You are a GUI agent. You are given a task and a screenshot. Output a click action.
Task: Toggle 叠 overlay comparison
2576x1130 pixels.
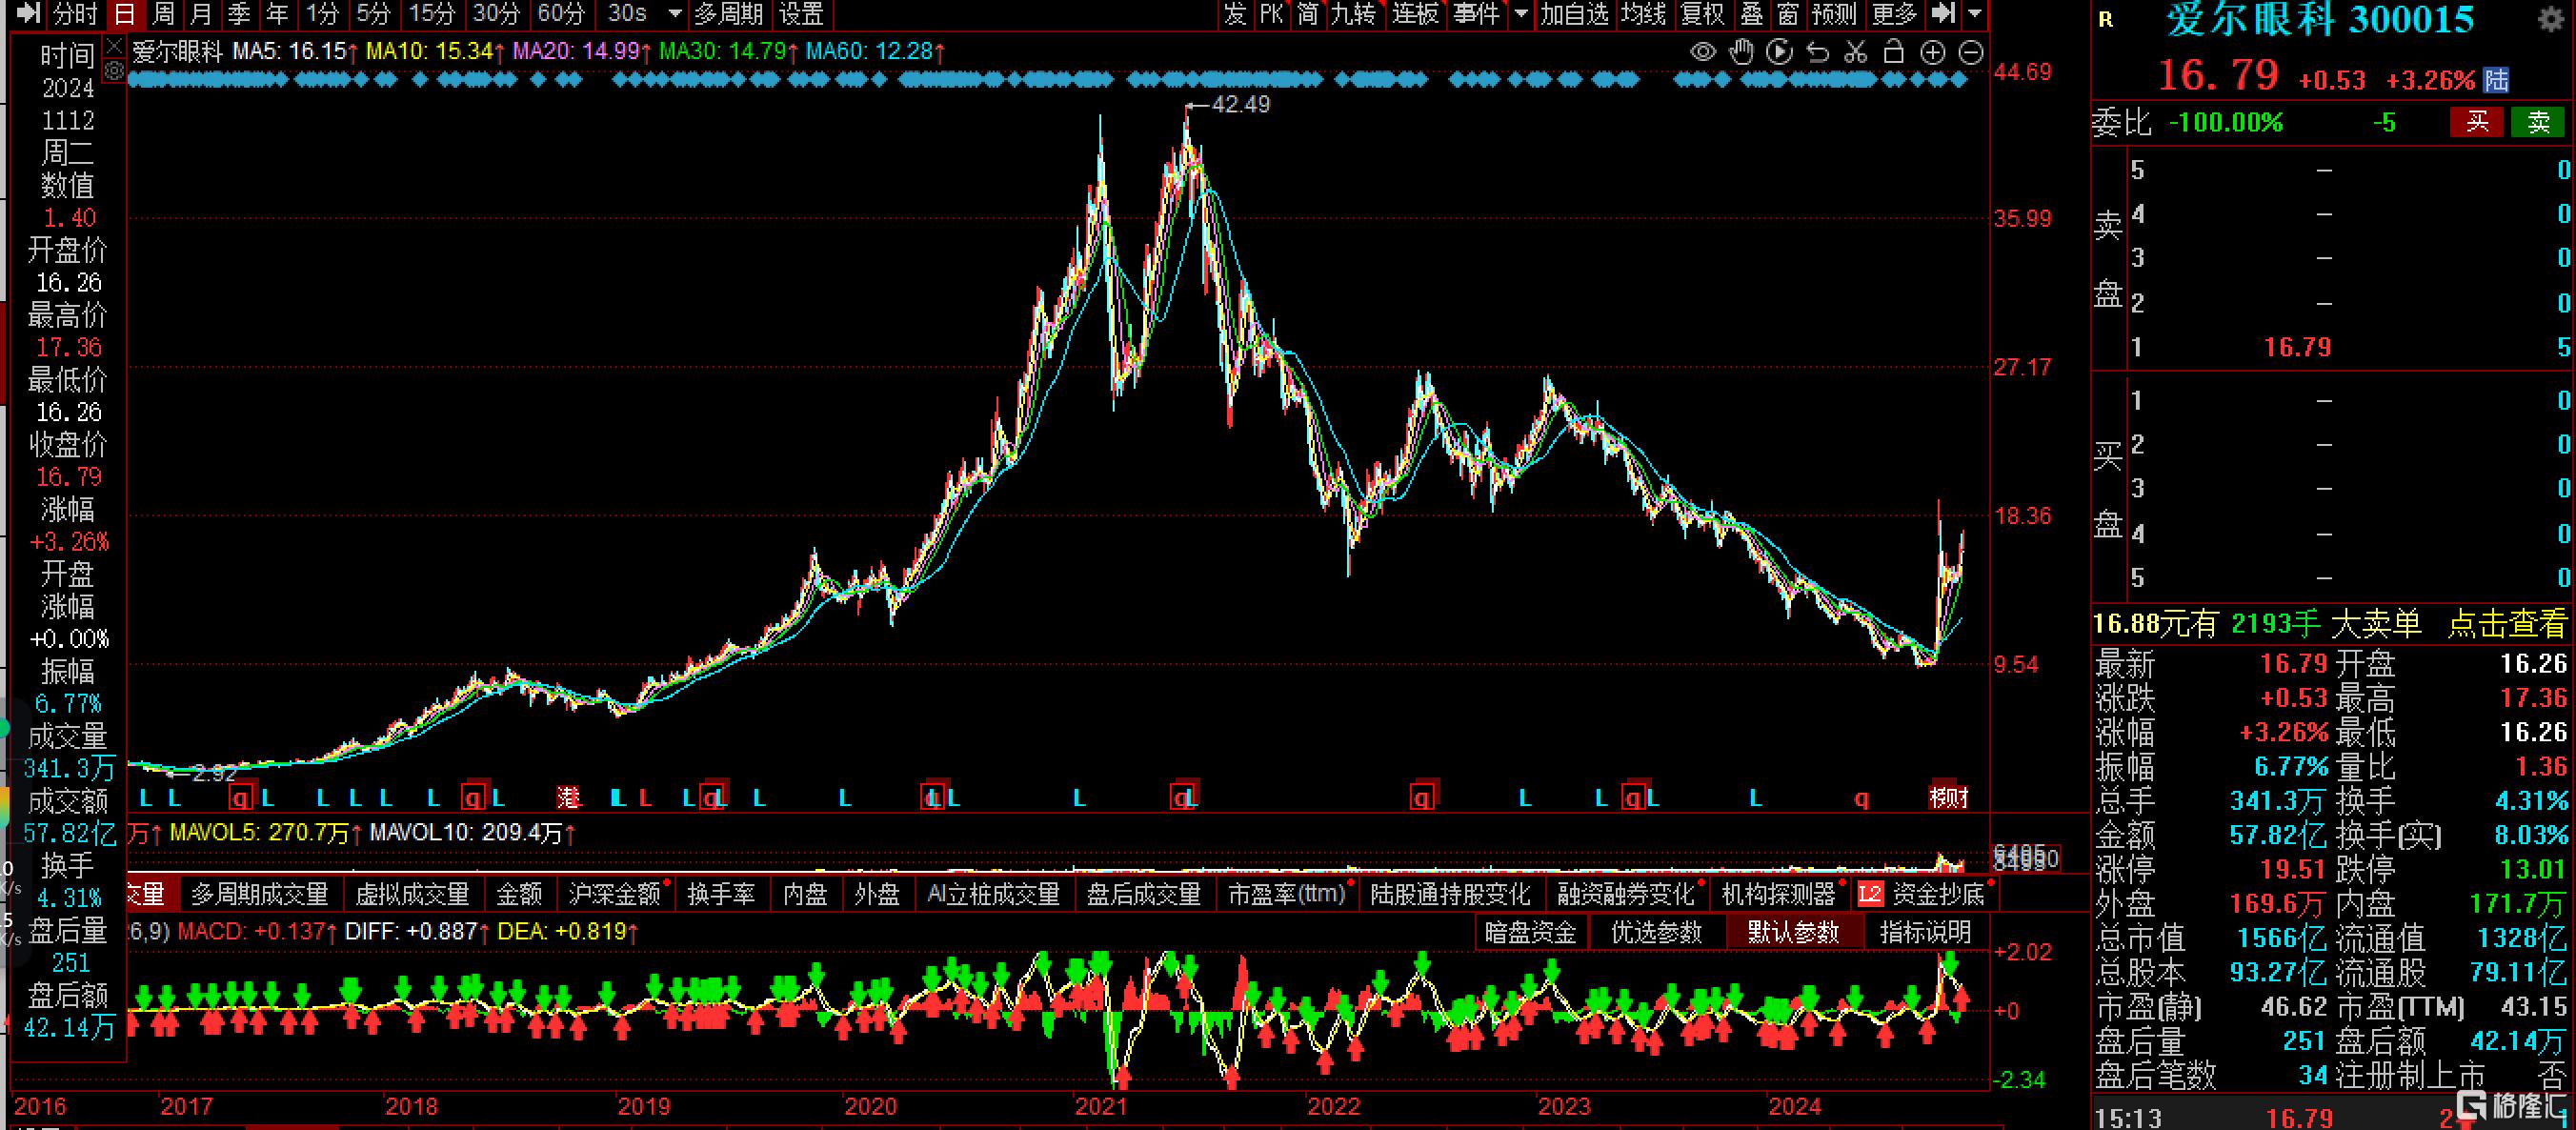pos(1751,14)
